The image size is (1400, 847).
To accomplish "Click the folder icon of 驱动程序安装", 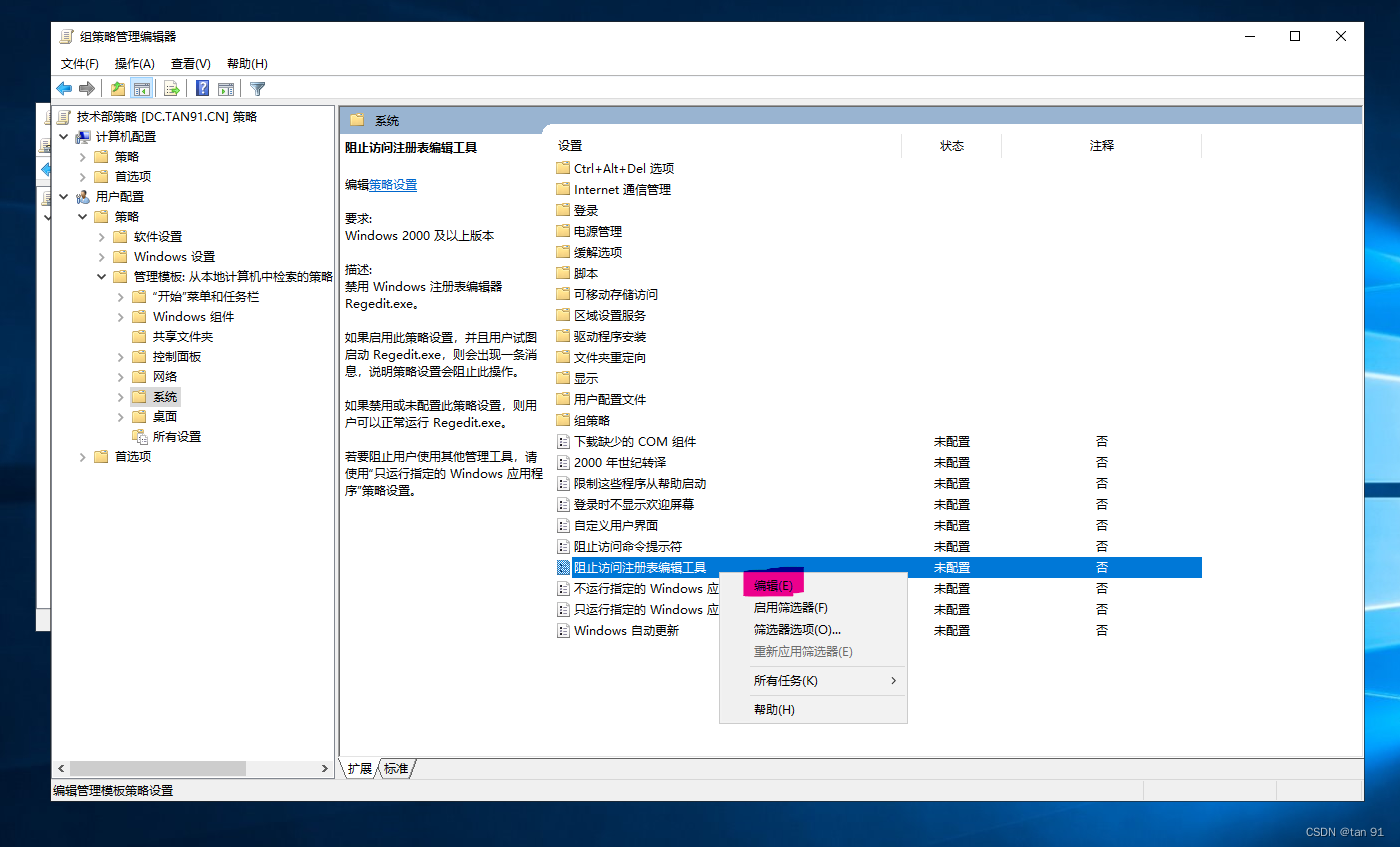I will (x=563, y=336).
